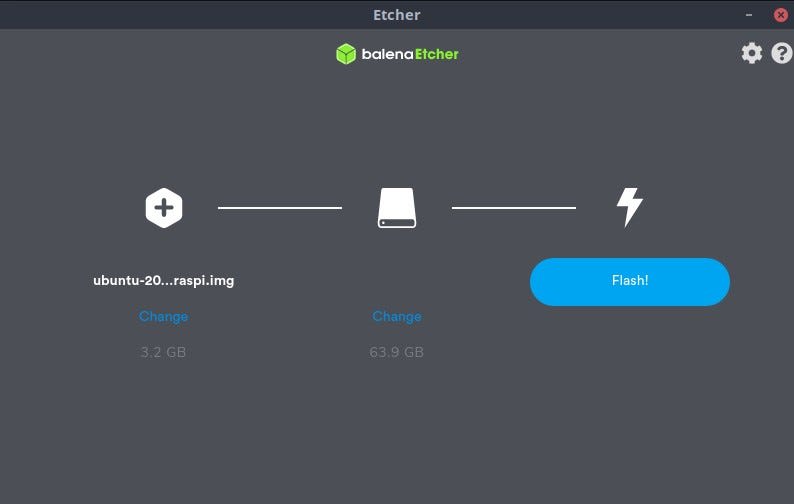Start writing with the Flash! button

(630, 282)
